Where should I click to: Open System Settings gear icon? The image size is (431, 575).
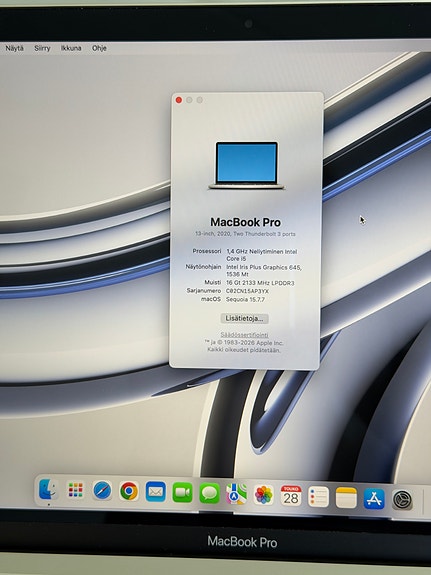pyautogui.click(x=402, y=500)
